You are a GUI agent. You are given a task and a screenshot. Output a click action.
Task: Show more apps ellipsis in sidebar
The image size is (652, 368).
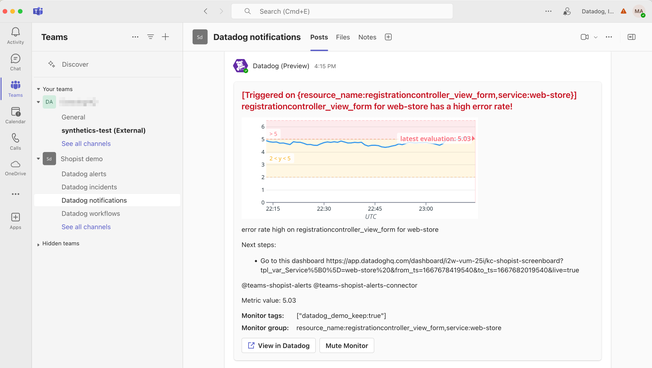[x=15, y=194]
